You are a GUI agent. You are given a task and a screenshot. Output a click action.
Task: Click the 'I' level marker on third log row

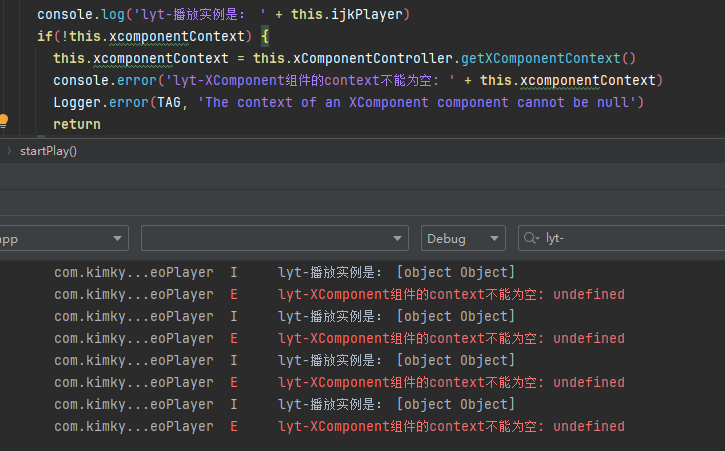[234, 316]
